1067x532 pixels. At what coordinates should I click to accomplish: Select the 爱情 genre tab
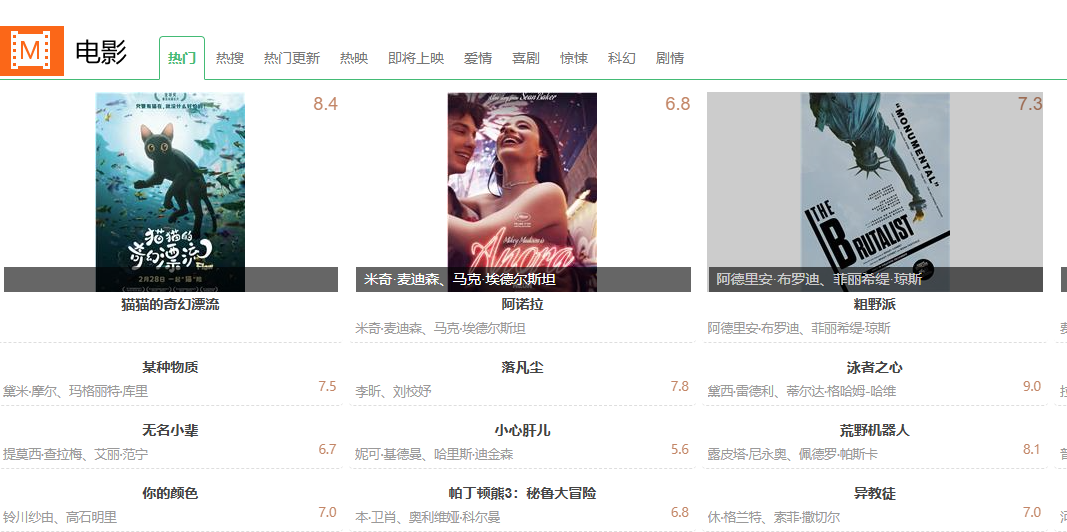[x=478, y=59]
